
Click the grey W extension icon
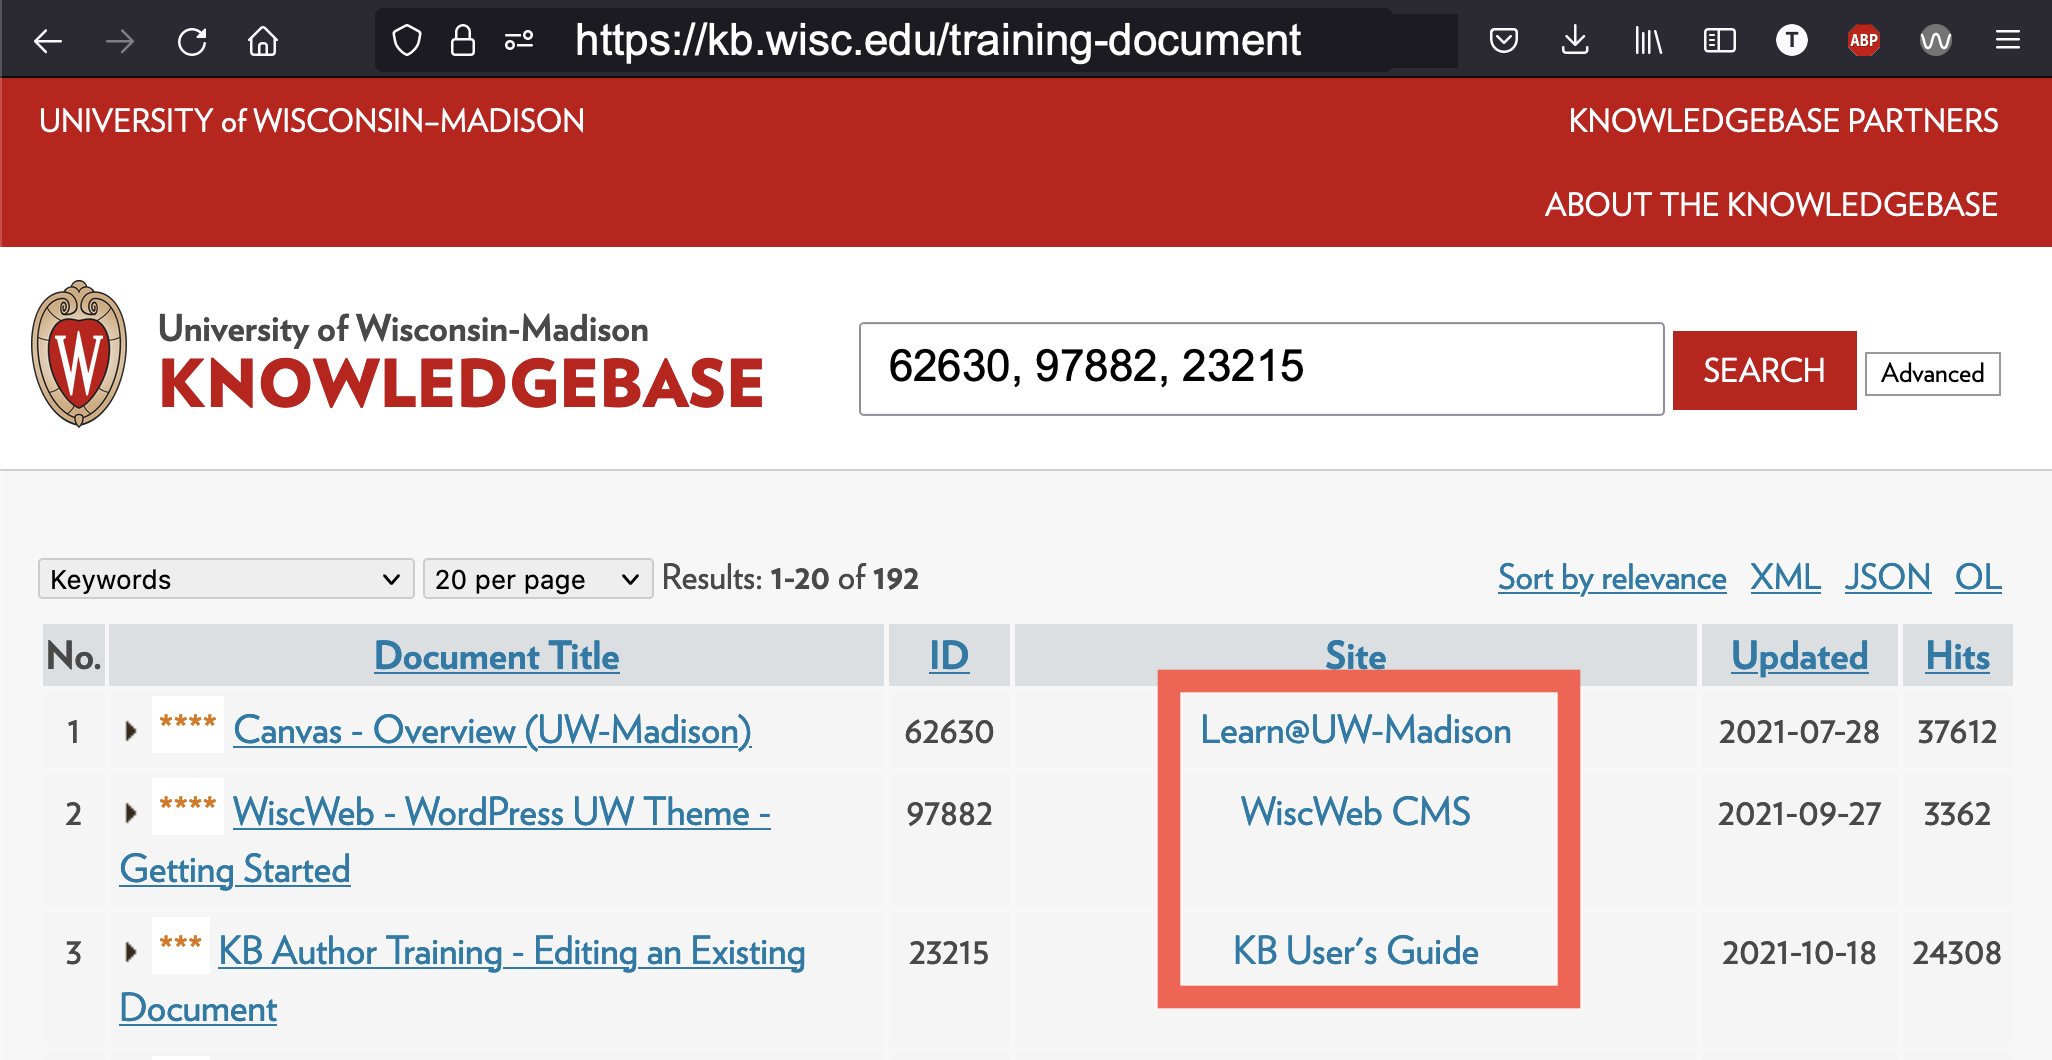pos(1936,41)
